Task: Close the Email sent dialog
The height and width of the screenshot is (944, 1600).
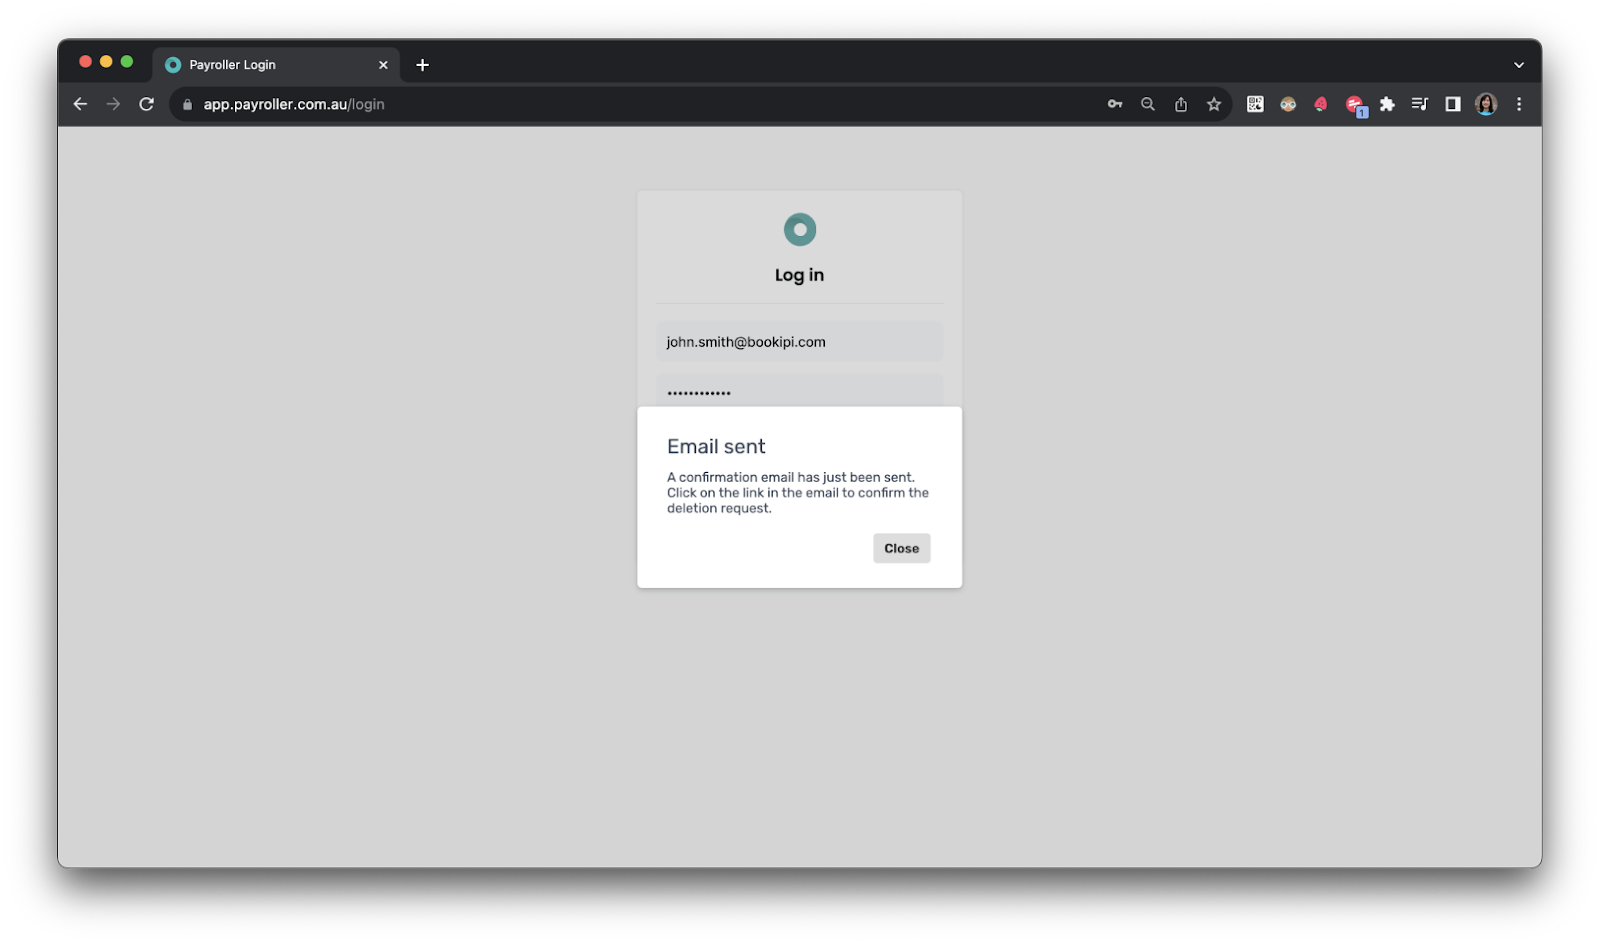Action: (900, 548)
